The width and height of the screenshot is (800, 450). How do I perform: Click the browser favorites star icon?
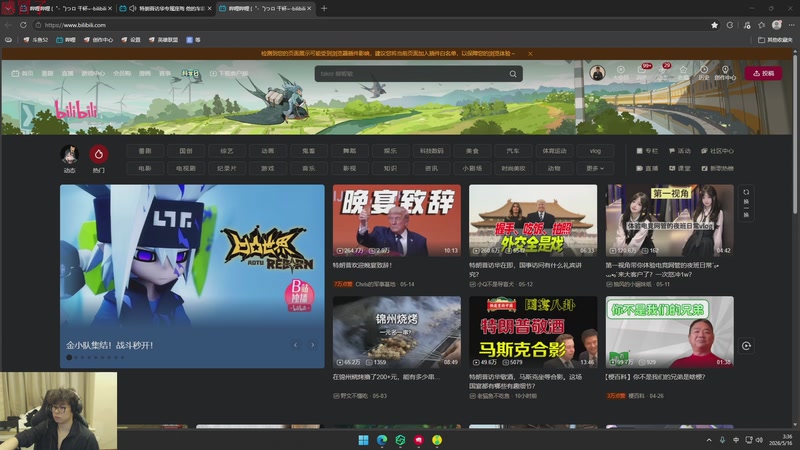[714, 25]
